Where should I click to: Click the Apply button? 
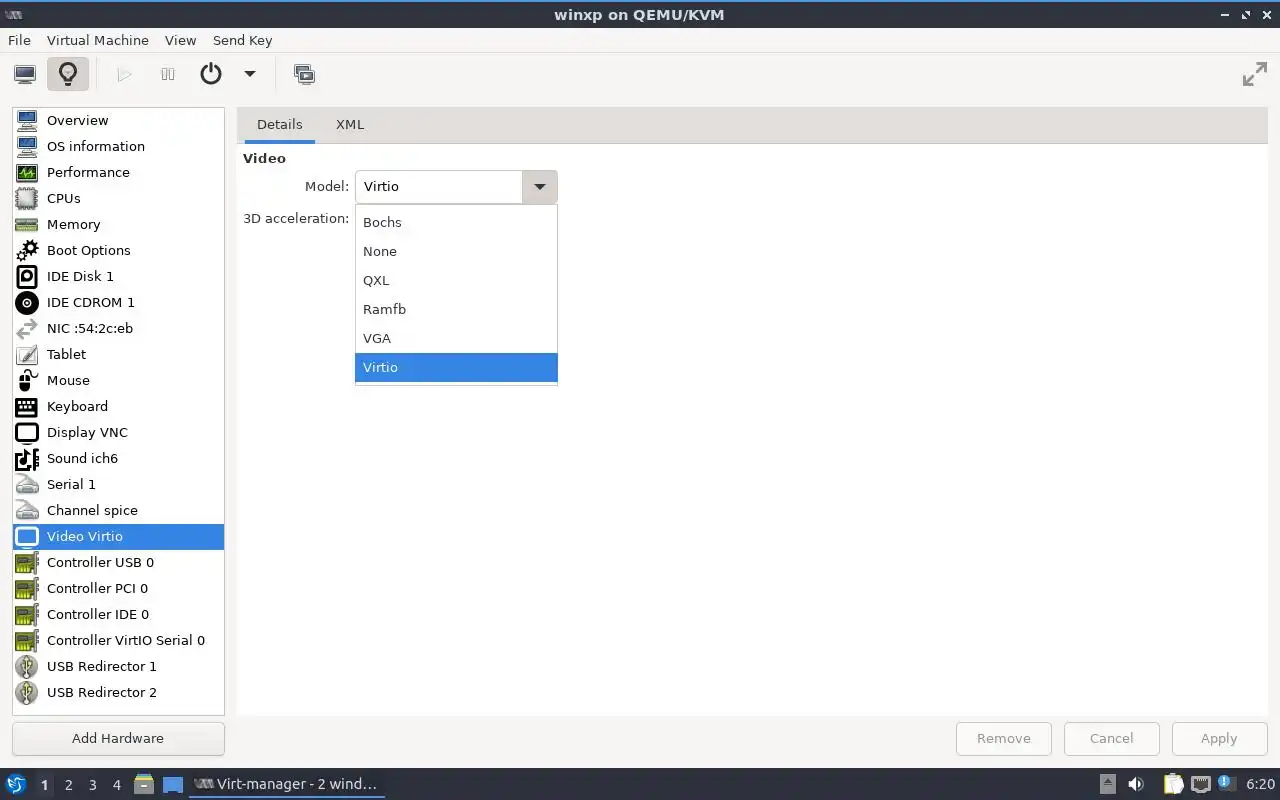[x=1219, y=739]
